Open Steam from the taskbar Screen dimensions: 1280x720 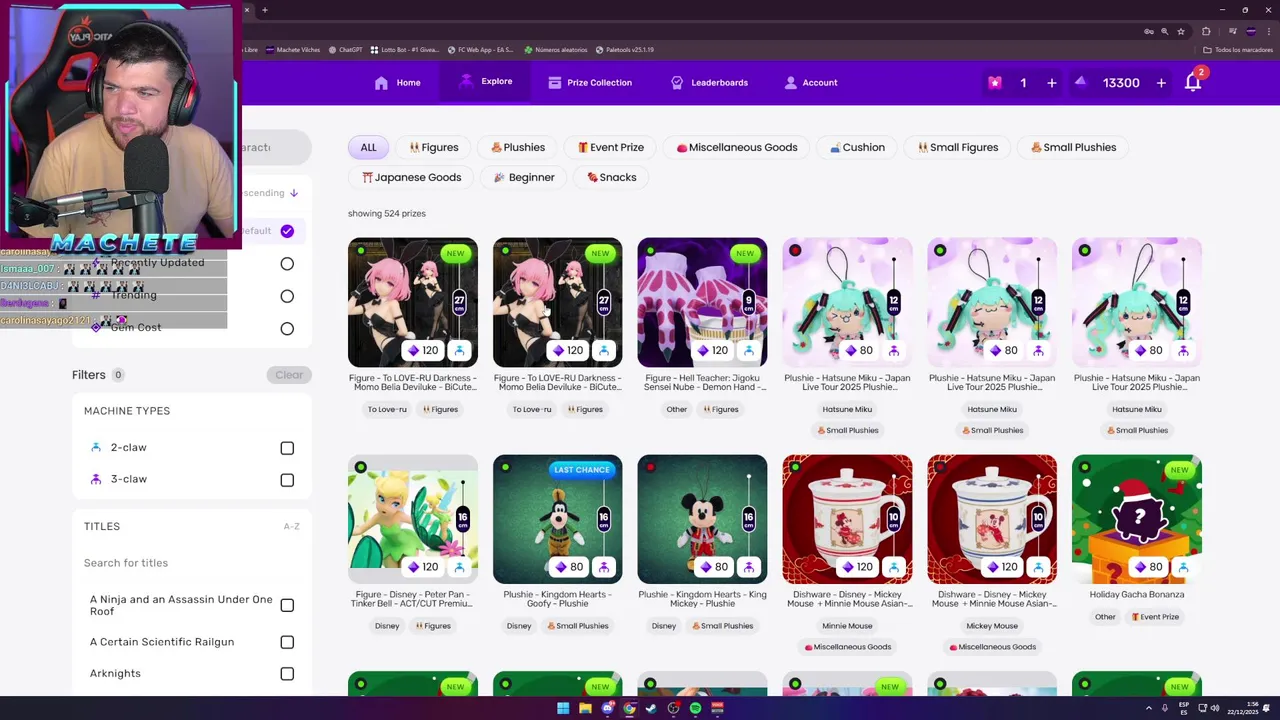pyautogui.click(x=651, y=708)
